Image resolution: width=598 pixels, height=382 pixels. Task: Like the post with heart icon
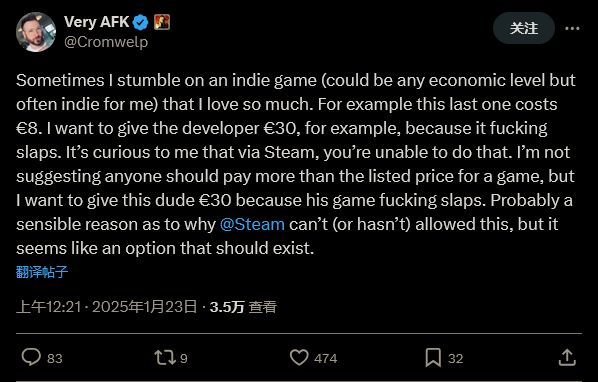tap(299, 358)
